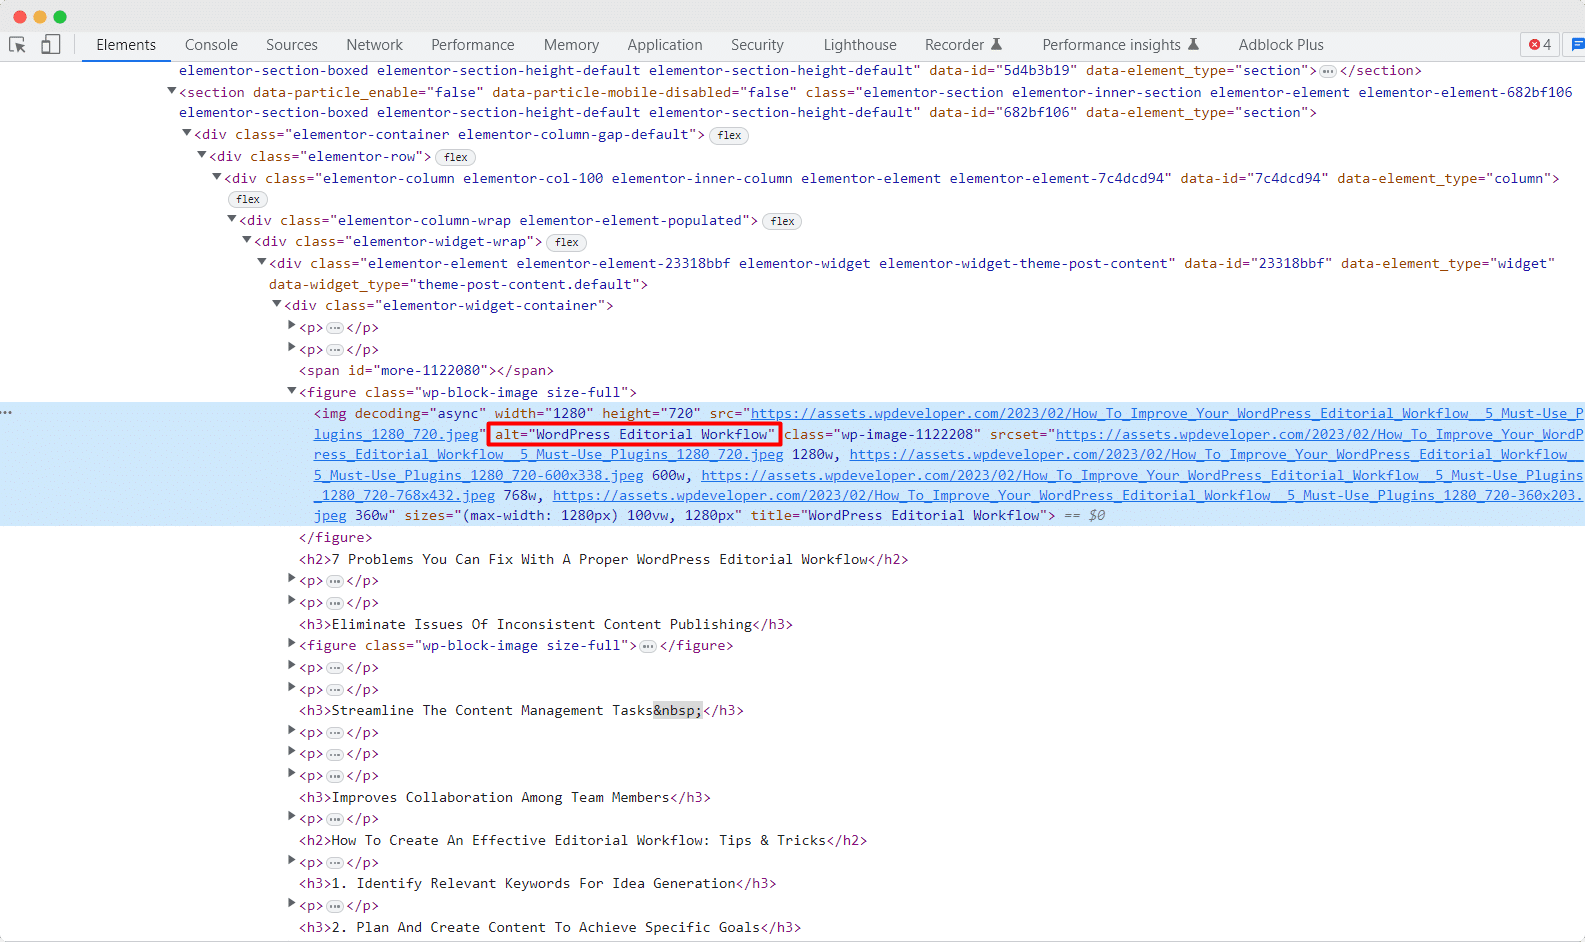Open the srcset URL ending 768w
This screenshot has height=942, width=1585.
point(1141,476)
